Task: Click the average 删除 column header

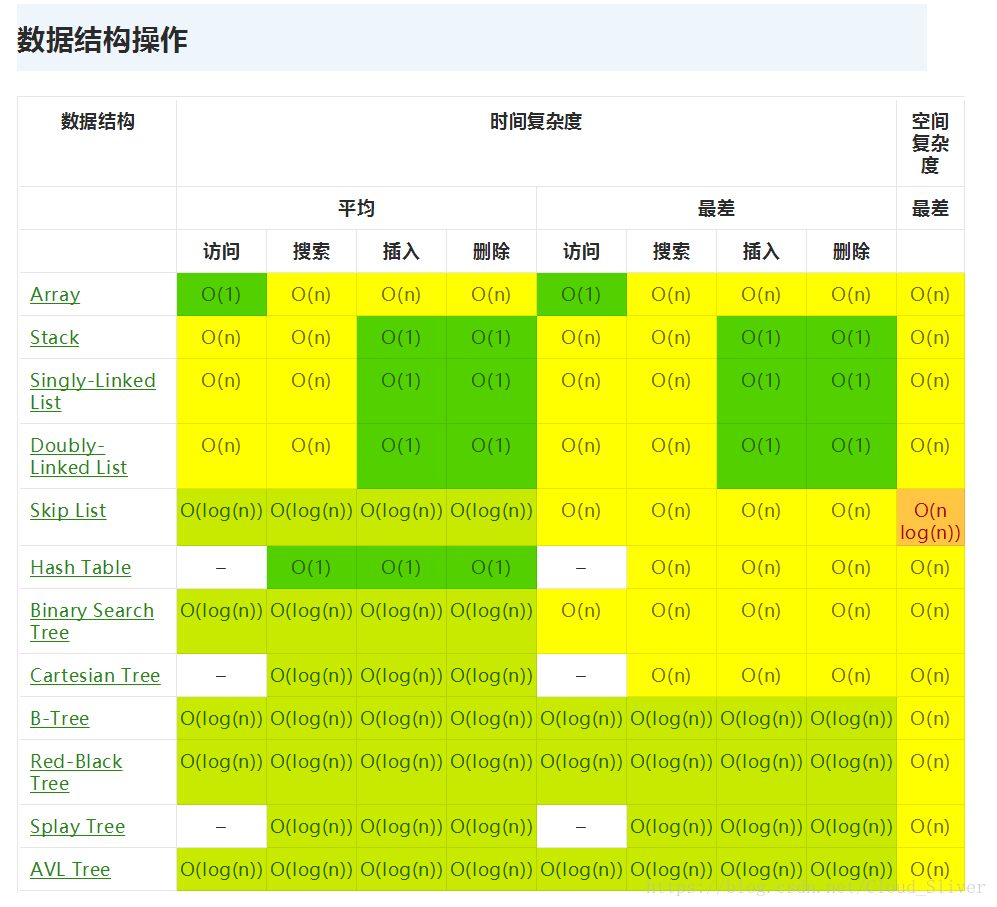Action: click(x=492, y=251)
